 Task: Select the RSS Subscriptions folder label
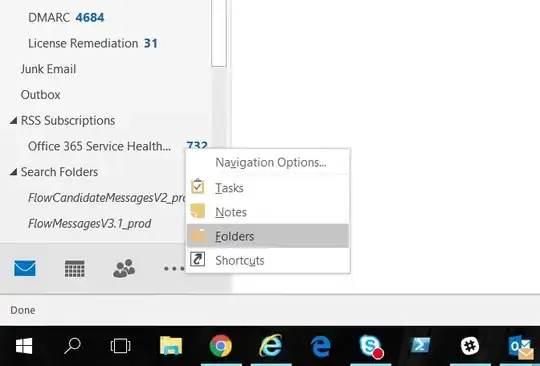click(68, 121)
